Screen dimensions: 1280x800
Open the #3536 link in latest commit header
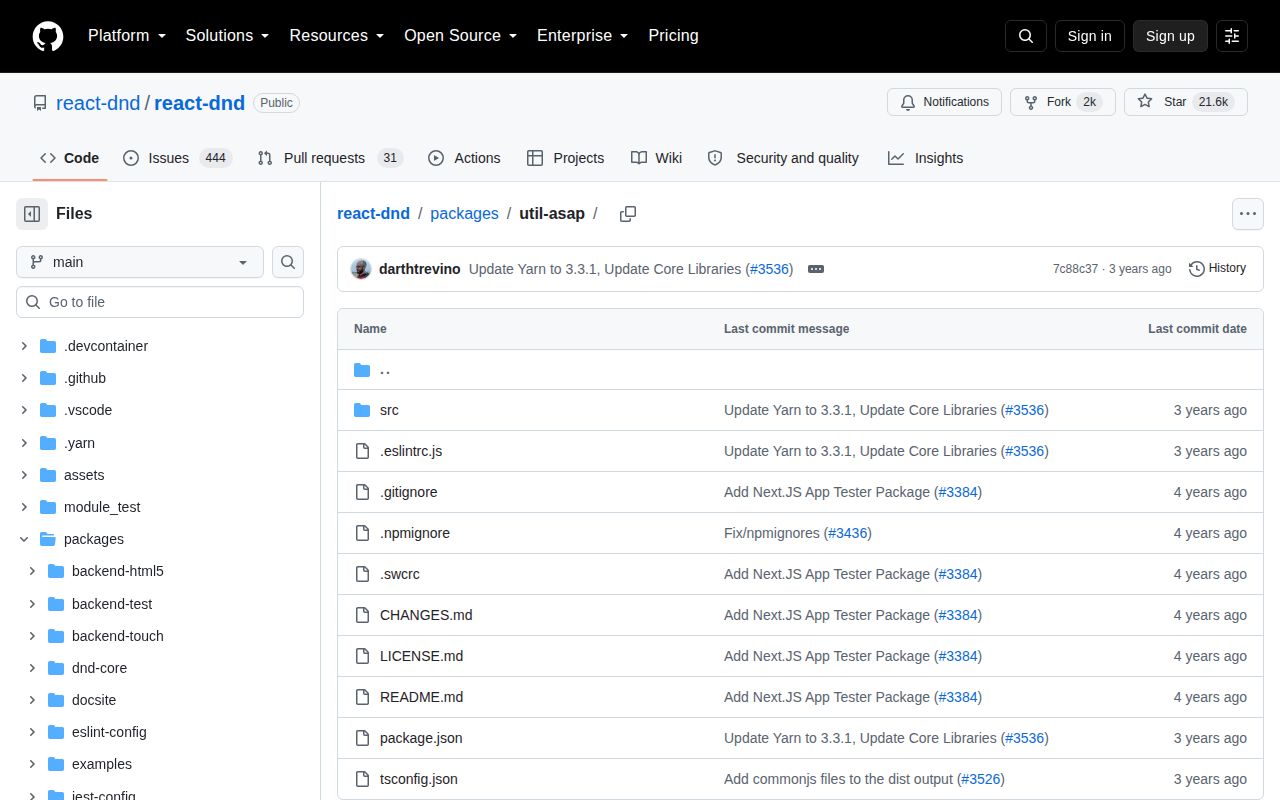coord(770,269)
